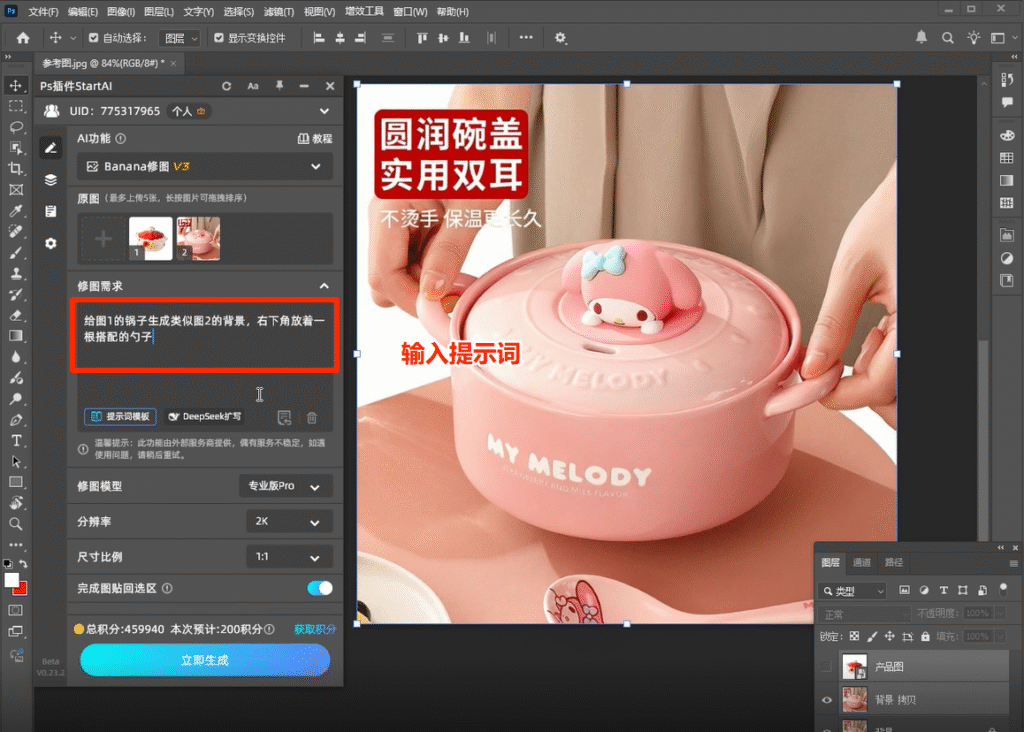This screenshot has height=732, width=1024.
Task: Clear prompt with trash icon
Action: tap(312, 418)
